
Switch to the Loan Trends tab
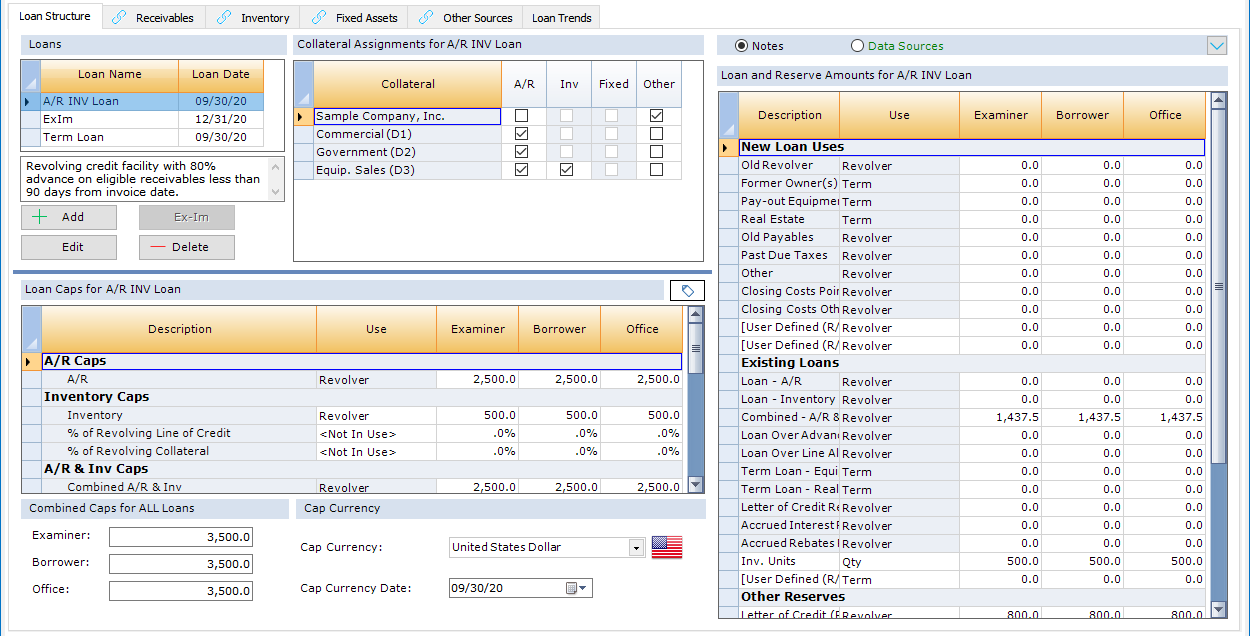[562, 18]
